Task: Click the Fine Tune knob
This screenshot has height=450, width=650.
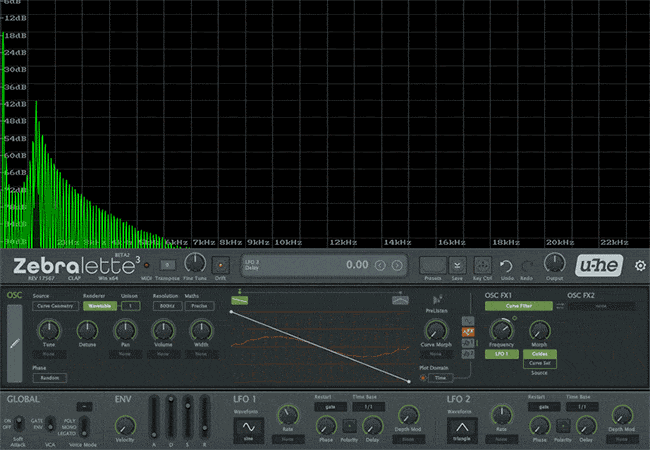Action: tap(195, 263)
